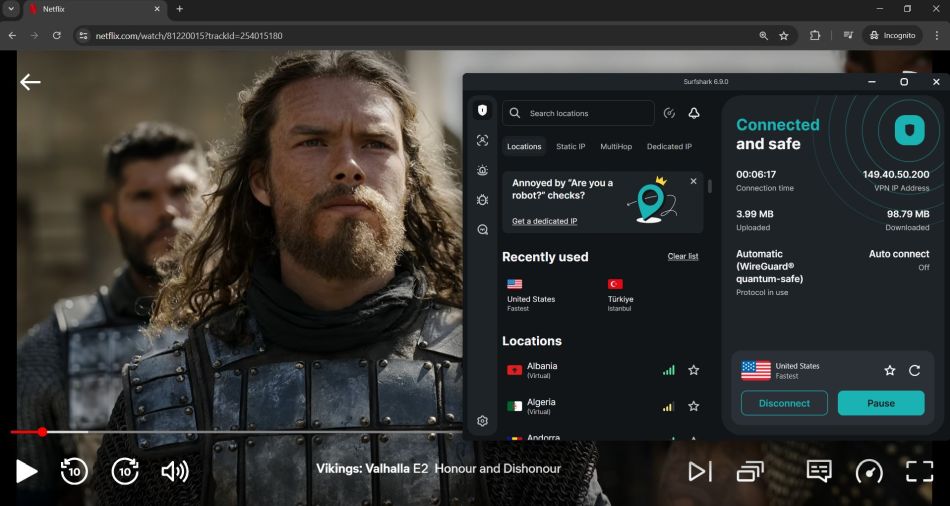Click the large Surfshark connected shield button
The height and width of the screenshot is (506, 950).
pyautogui.click(x=909, y=130)
